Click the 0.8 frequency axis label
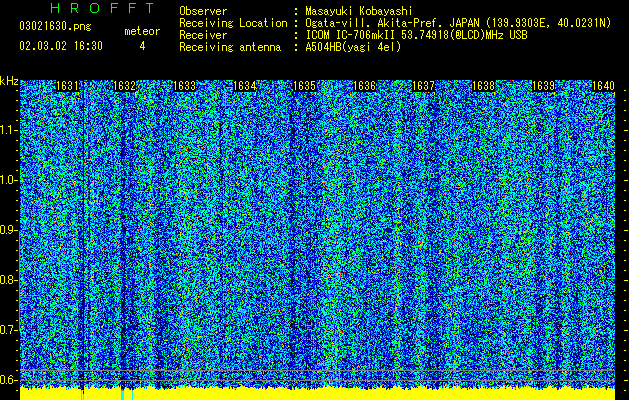 tap(8, 280)
